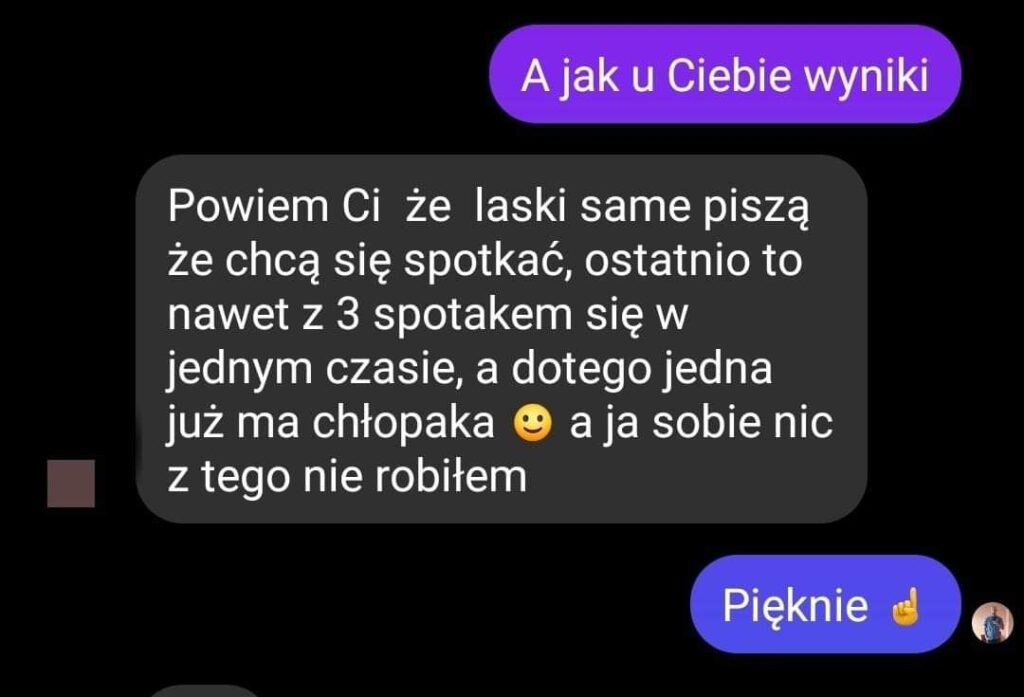Click the pointing-up finger emoji
The width and height of the screenshot is (1024, 697).
(x=906, y=606)
